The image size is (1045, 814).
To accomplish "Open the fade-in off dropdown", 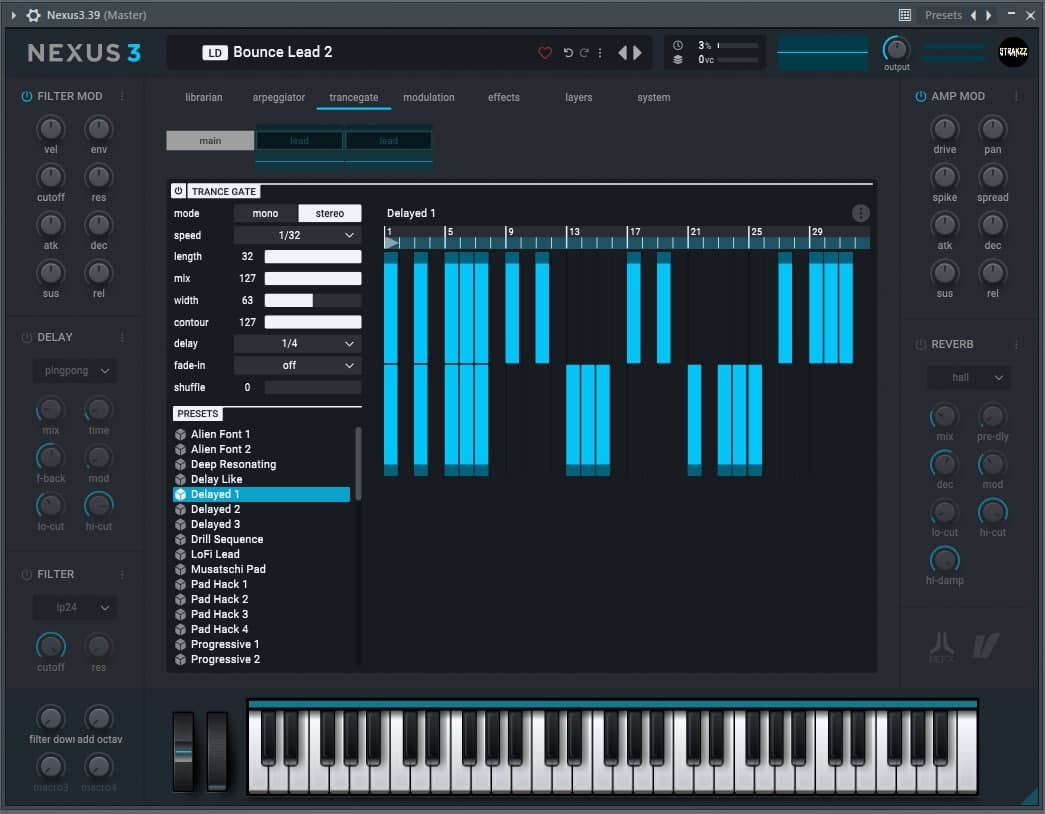I will [297, 365].
